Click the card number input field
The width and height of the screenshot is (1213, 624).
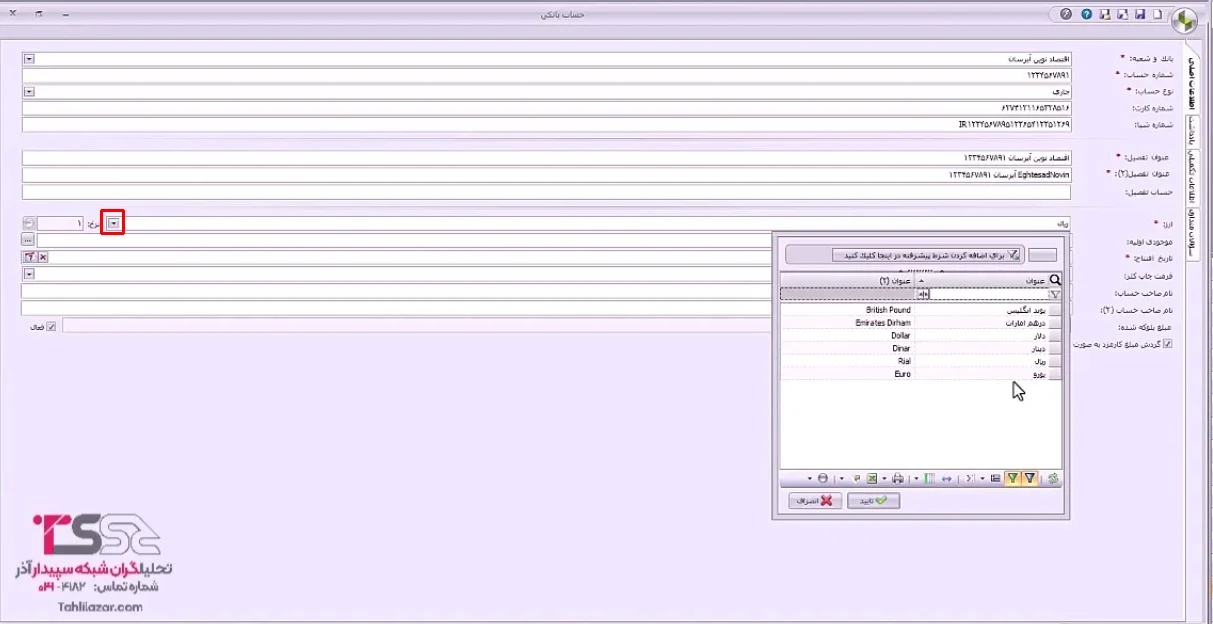tap(546, 107)
